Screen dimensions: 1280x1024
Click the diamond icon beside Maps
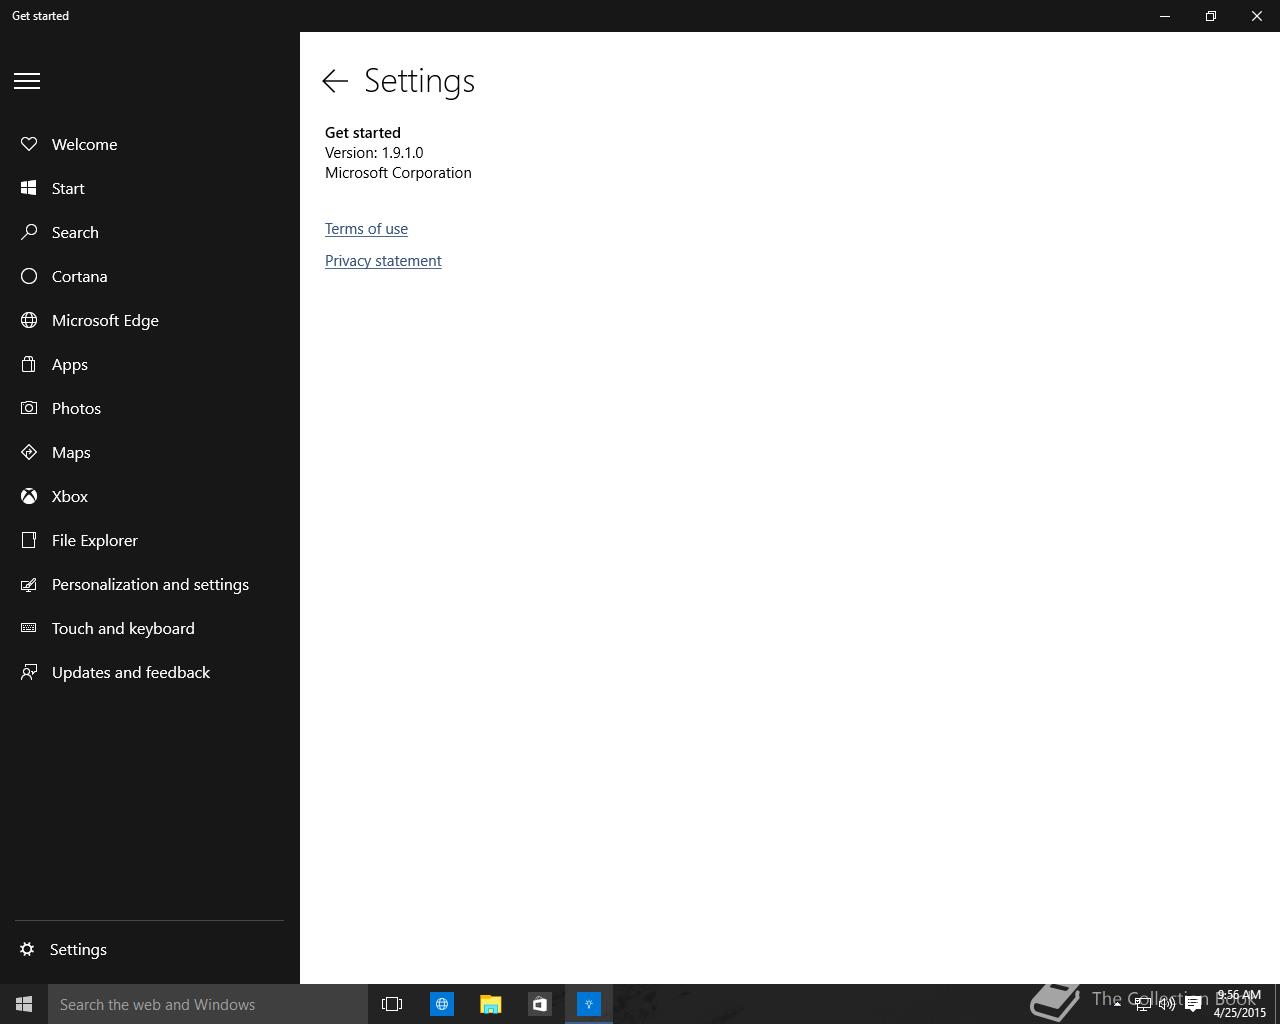[x=29, y=452]
